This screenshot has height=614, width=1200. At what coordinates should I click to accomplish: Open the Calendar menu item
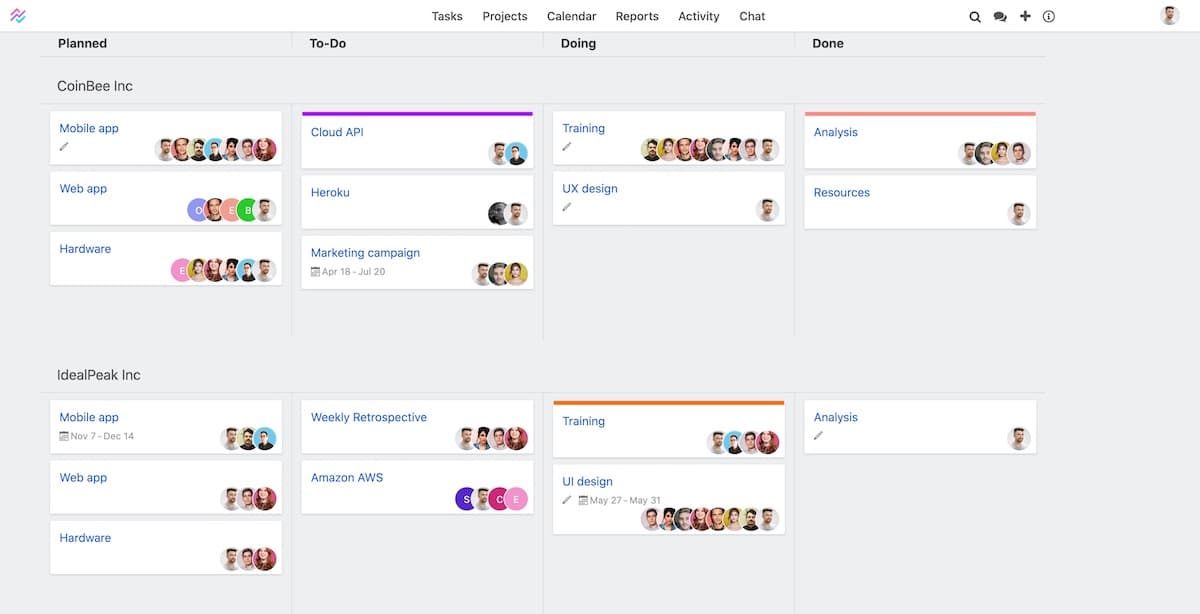572,16
